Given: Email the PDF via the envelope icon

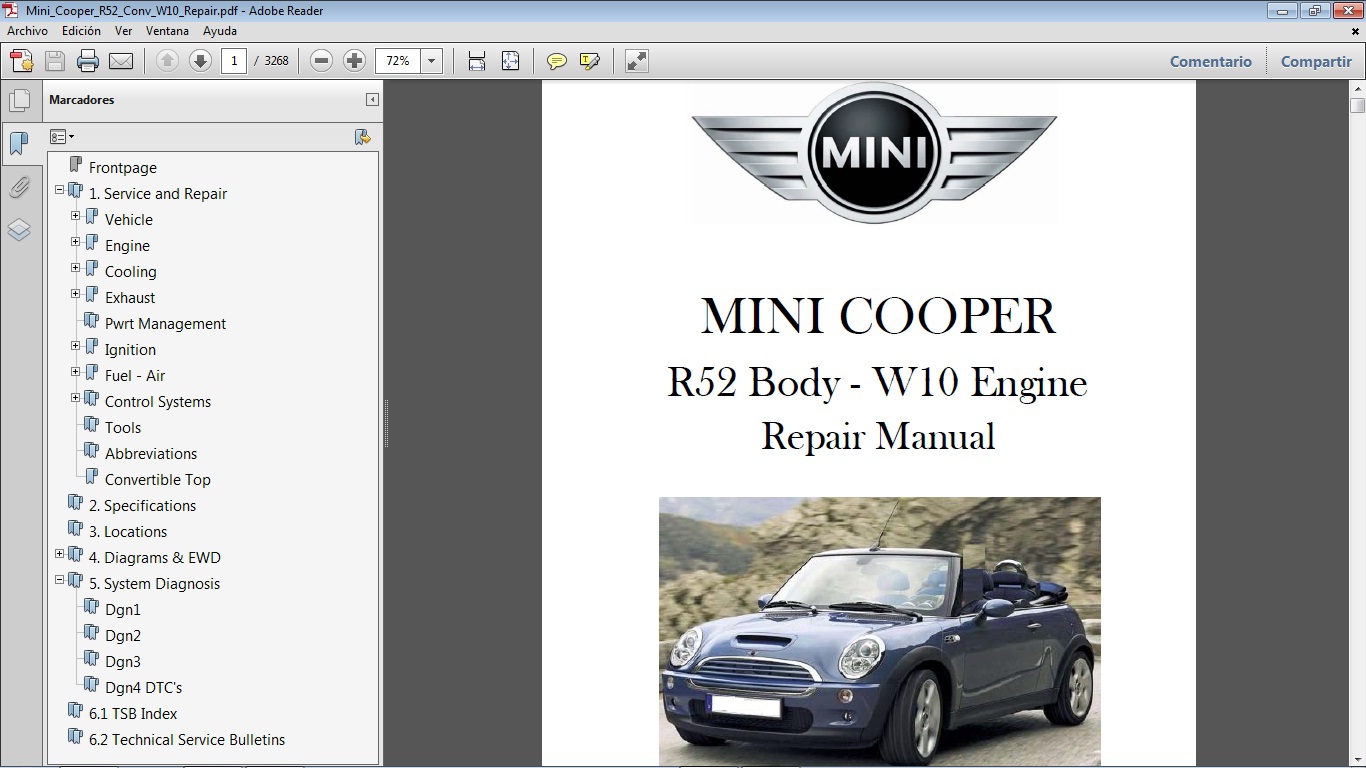Looking at the screenshot, I should pos(121,61).
